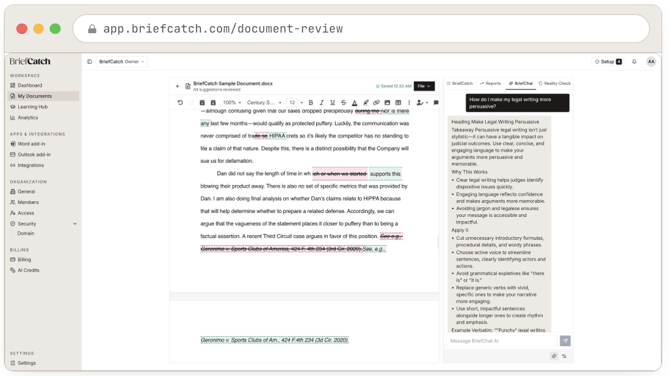Open Settings in sidebar
Viewport: 670px width, 376px height.
point(43,363)
